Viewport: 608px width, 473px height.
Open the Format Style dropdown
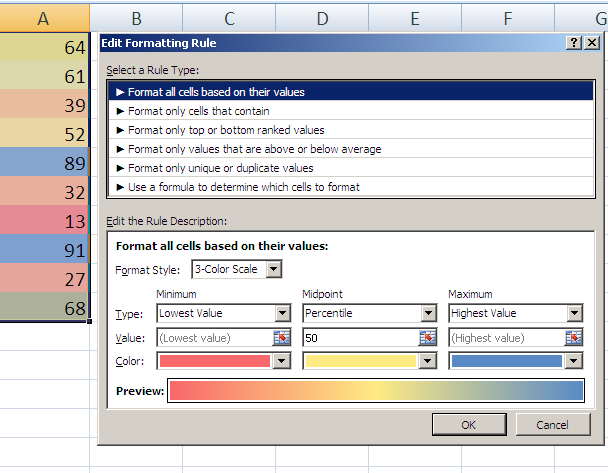pos(273,269)
